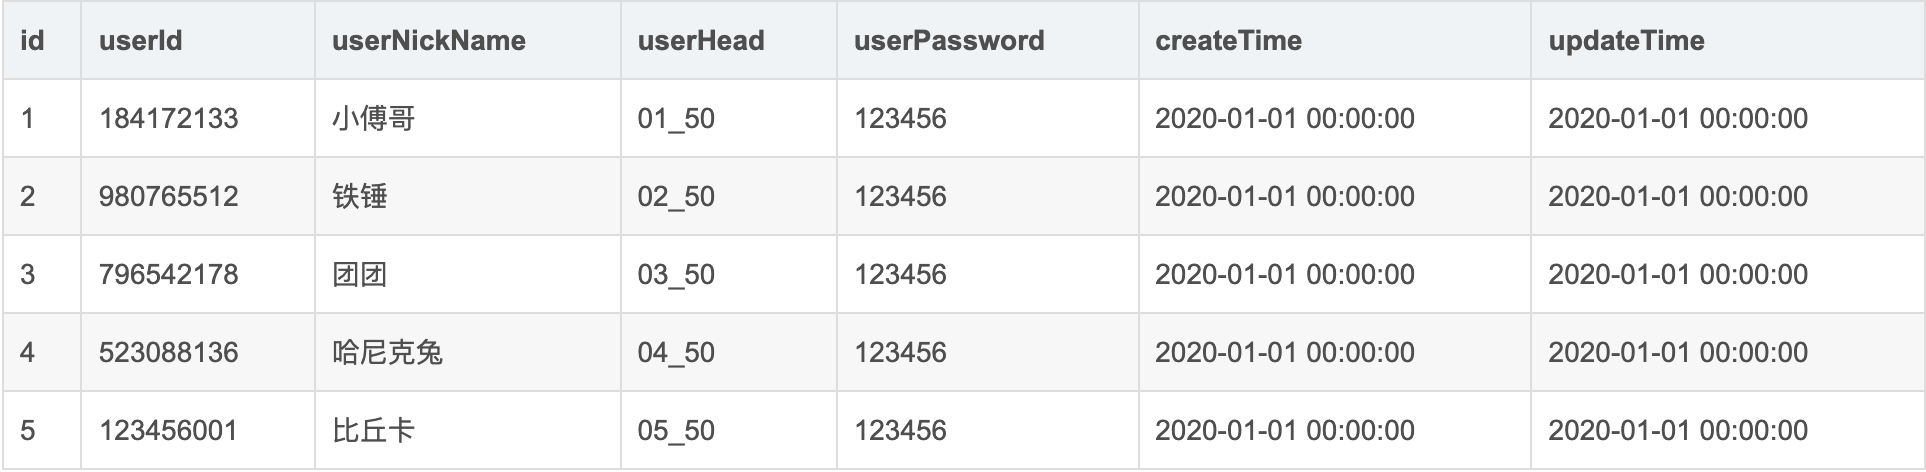Viewport: 1926px width, 472px height.
Task: Click the nickname cell 团团
Action: pyautogui.click(x=360, y=274)
